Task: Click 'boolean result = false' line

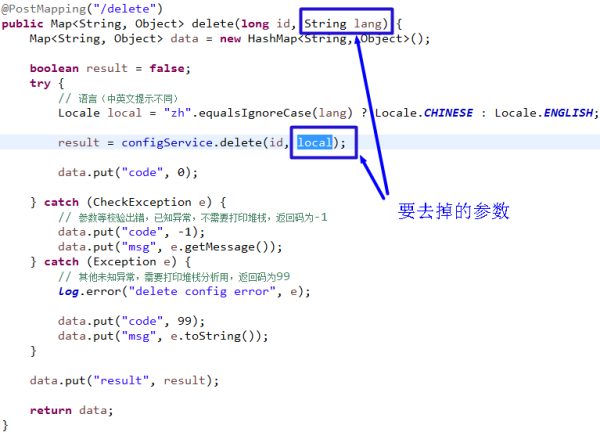Action: pyautogui.click(x=110, y=68)
